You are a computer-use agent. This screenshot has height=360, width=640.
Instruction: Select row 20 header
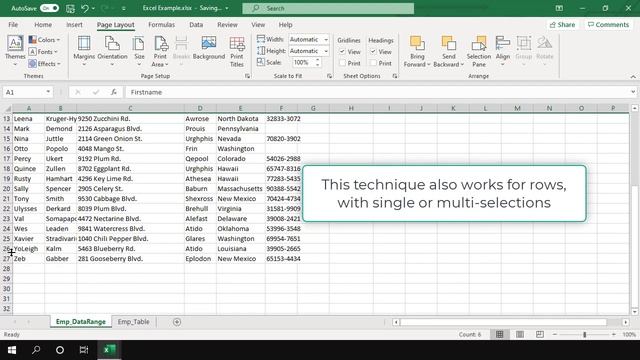pyautogui.click(x=7, y=189)
